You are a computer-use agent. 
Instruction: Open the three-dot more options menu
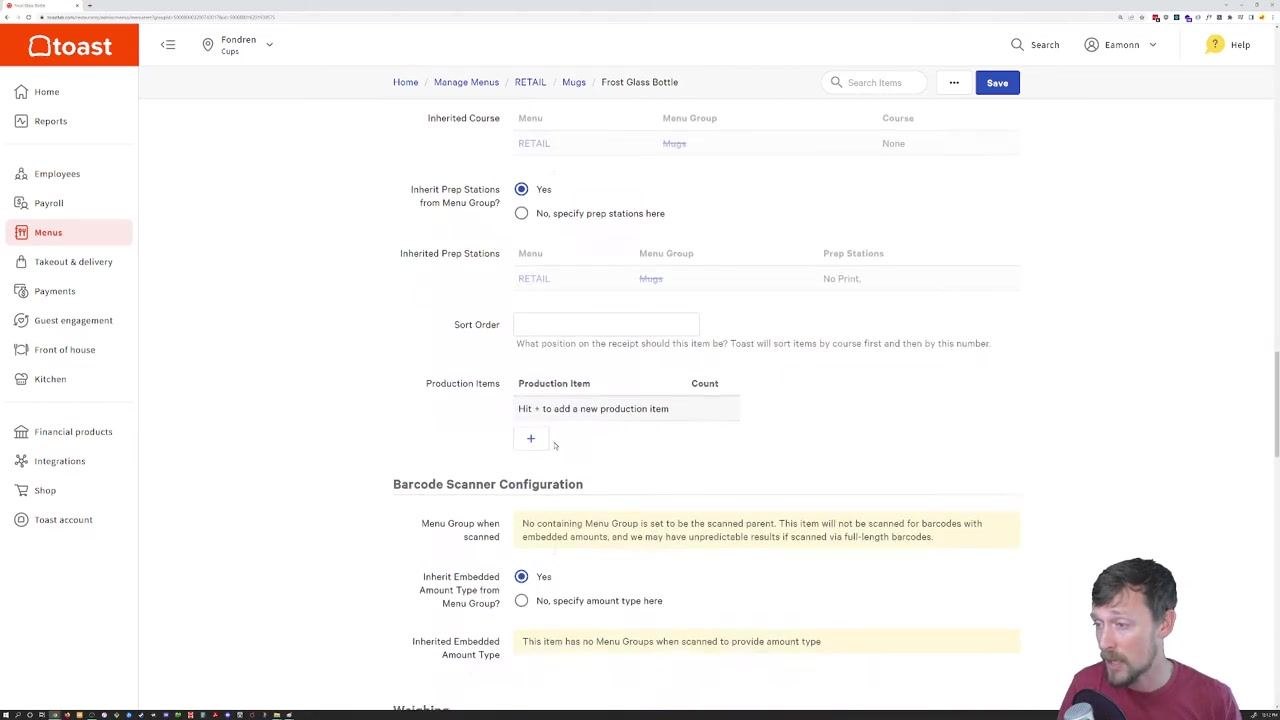954,83
